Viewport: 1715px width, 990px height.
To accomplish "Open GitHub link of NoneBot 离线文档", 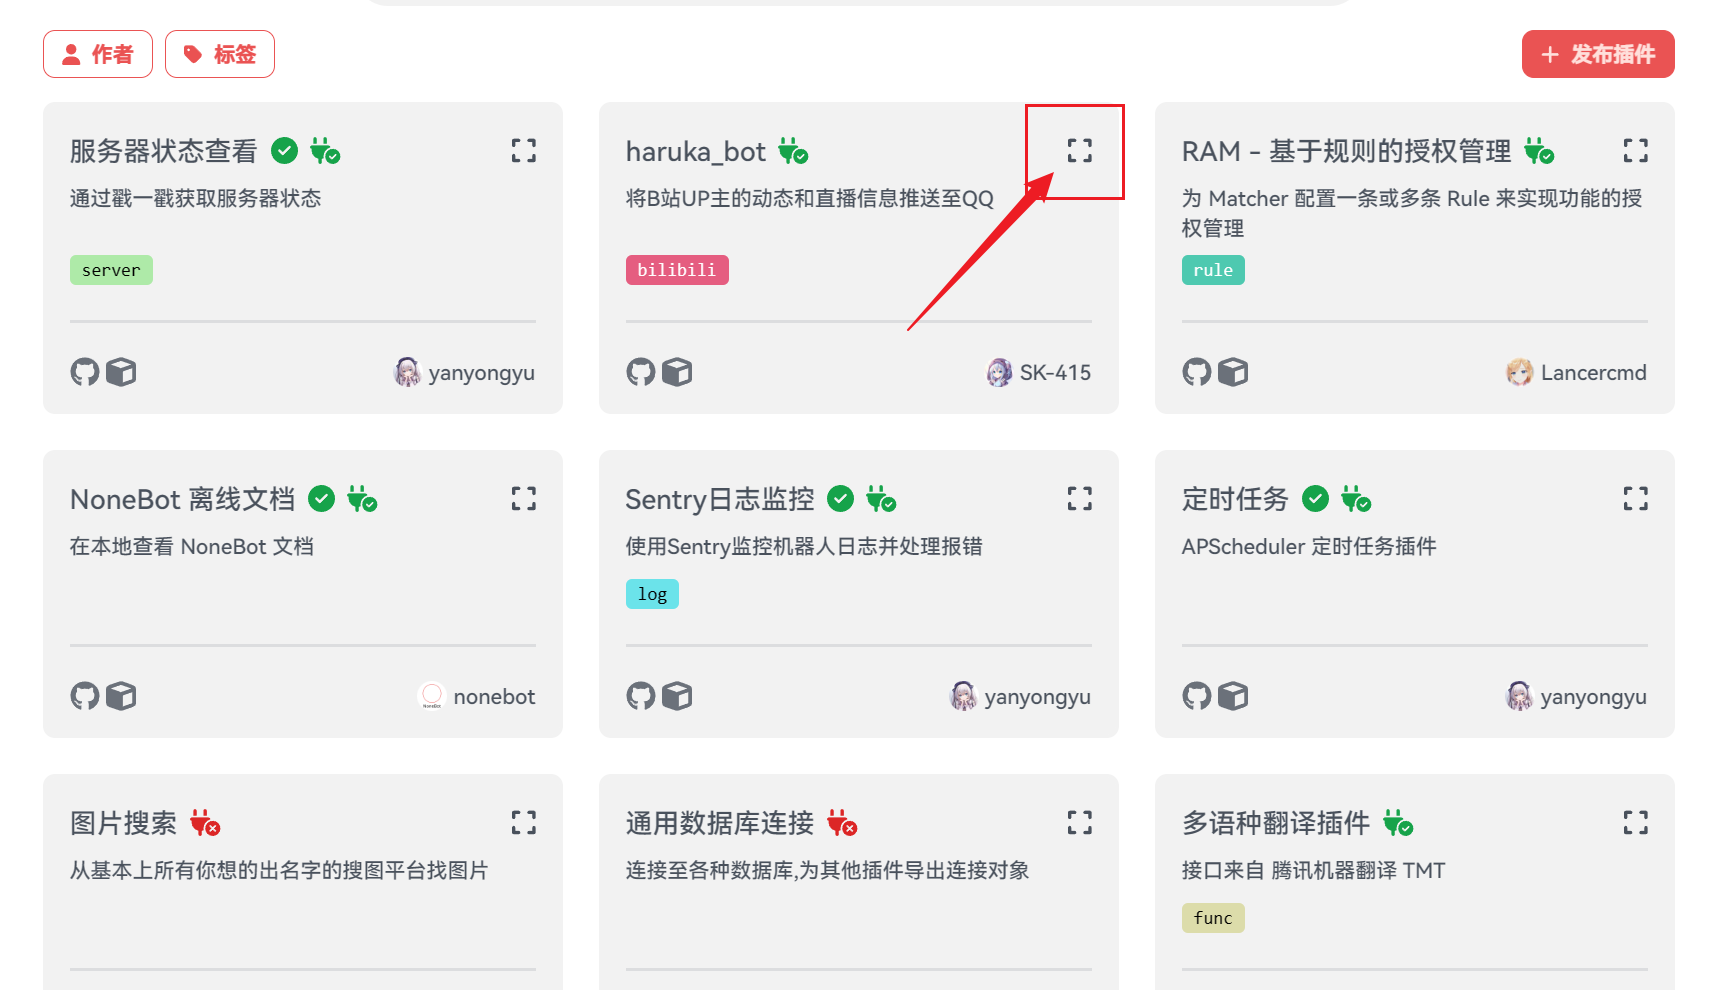I will click(x=85, y=696).
